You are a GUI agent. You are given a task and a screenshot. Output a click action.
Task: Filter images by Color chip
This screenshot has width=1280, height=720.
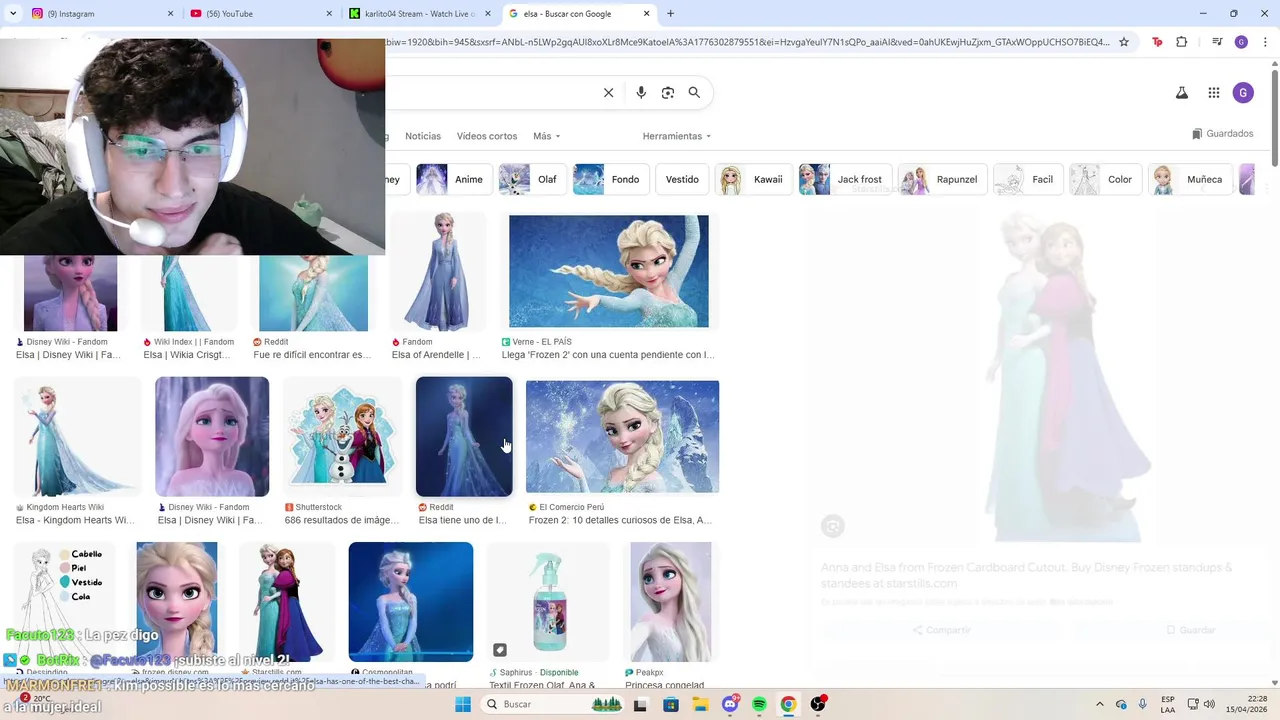[x=1105, y=180]
